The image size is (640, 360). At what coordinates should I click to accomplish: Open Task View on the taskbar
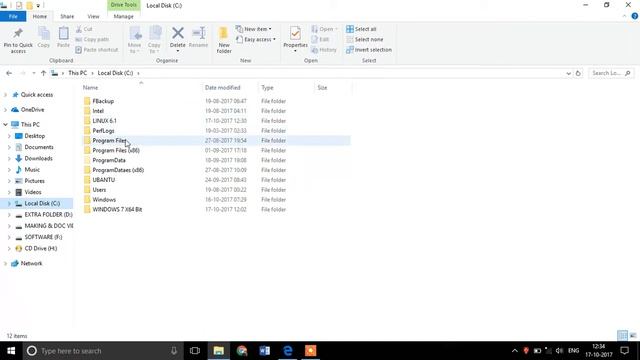195,351
